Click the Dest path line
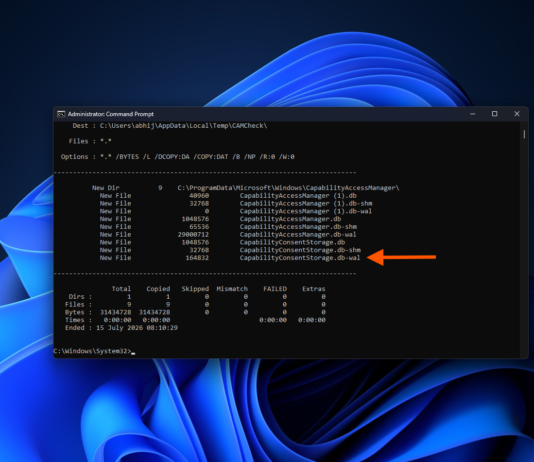 point(170,126)
